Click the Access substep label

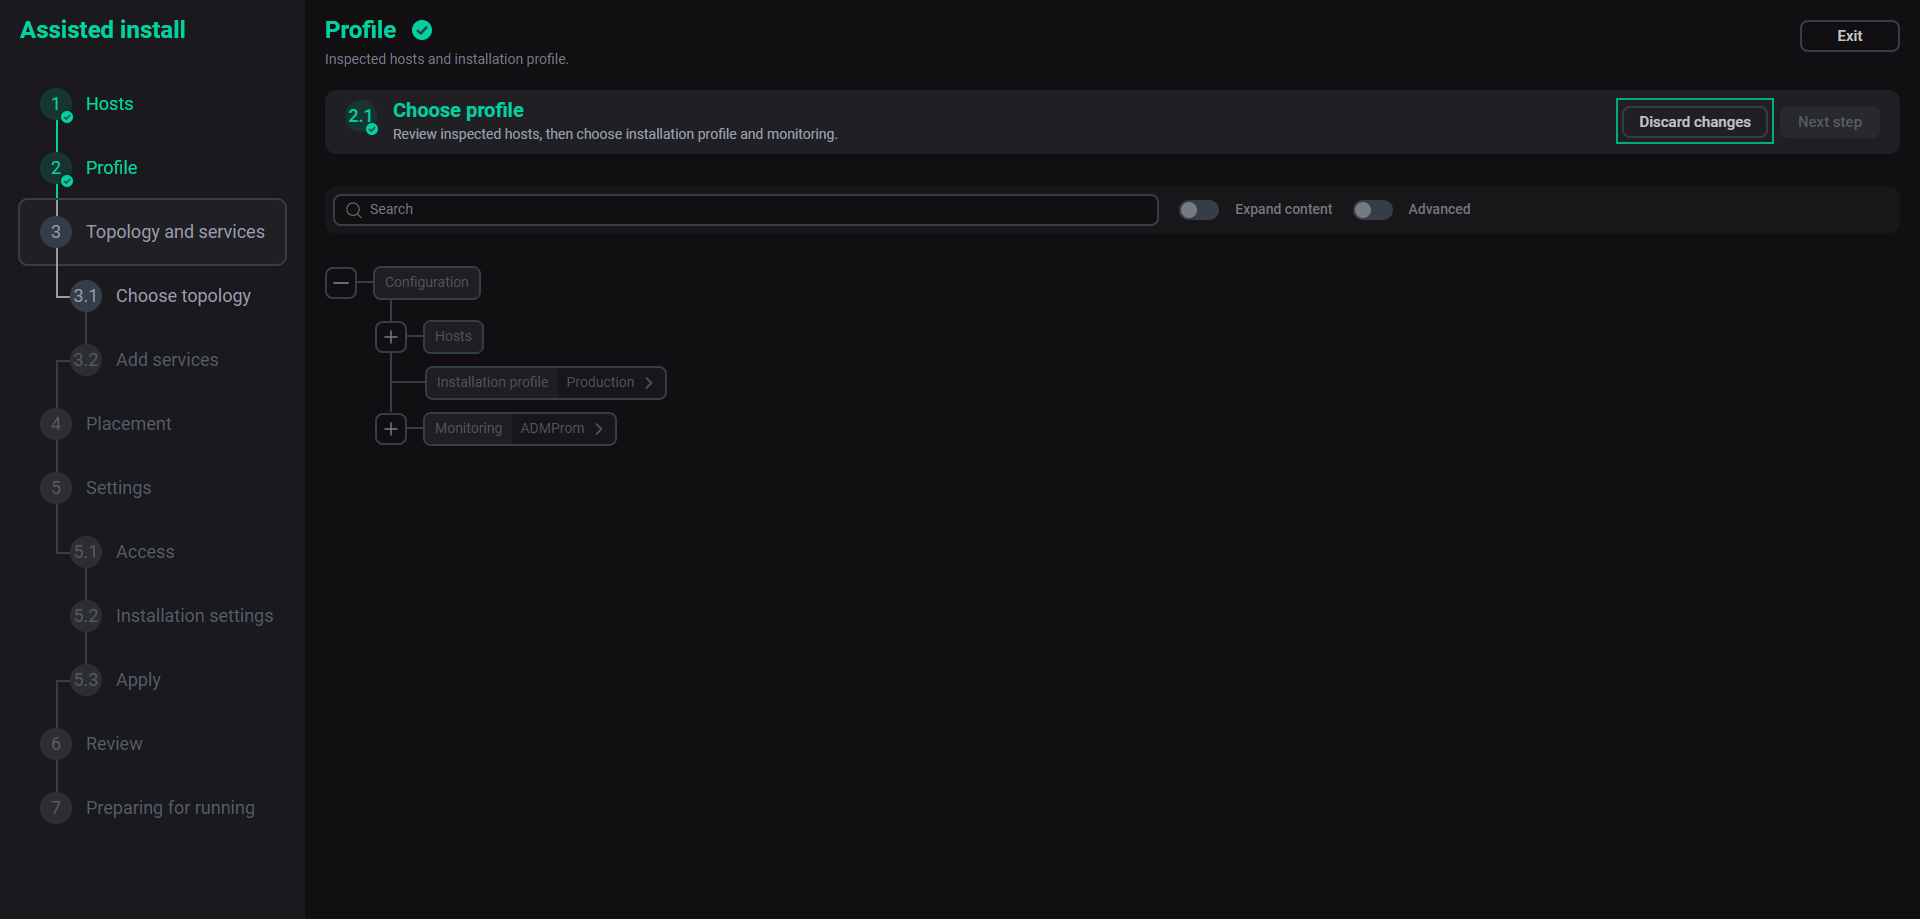tap(145, 552)
